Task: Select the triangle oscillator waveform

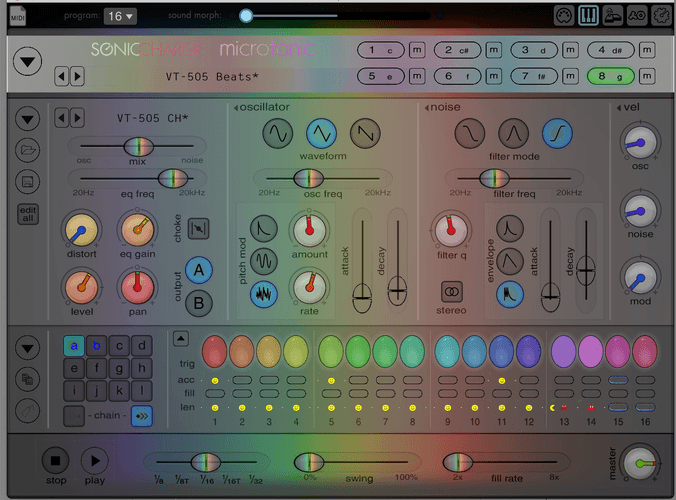Action: coord(321,134)
